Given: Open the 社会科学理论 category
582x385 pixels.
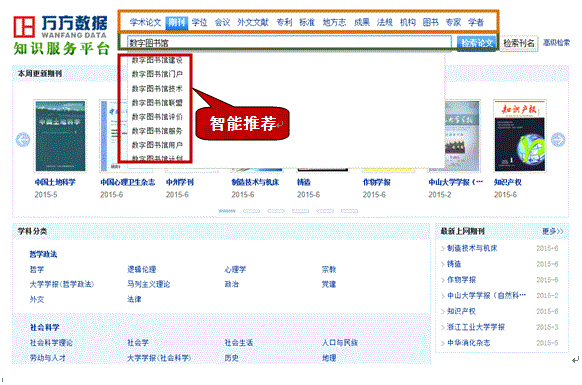Looking at the screenshot, I should (x=51, y=343).
